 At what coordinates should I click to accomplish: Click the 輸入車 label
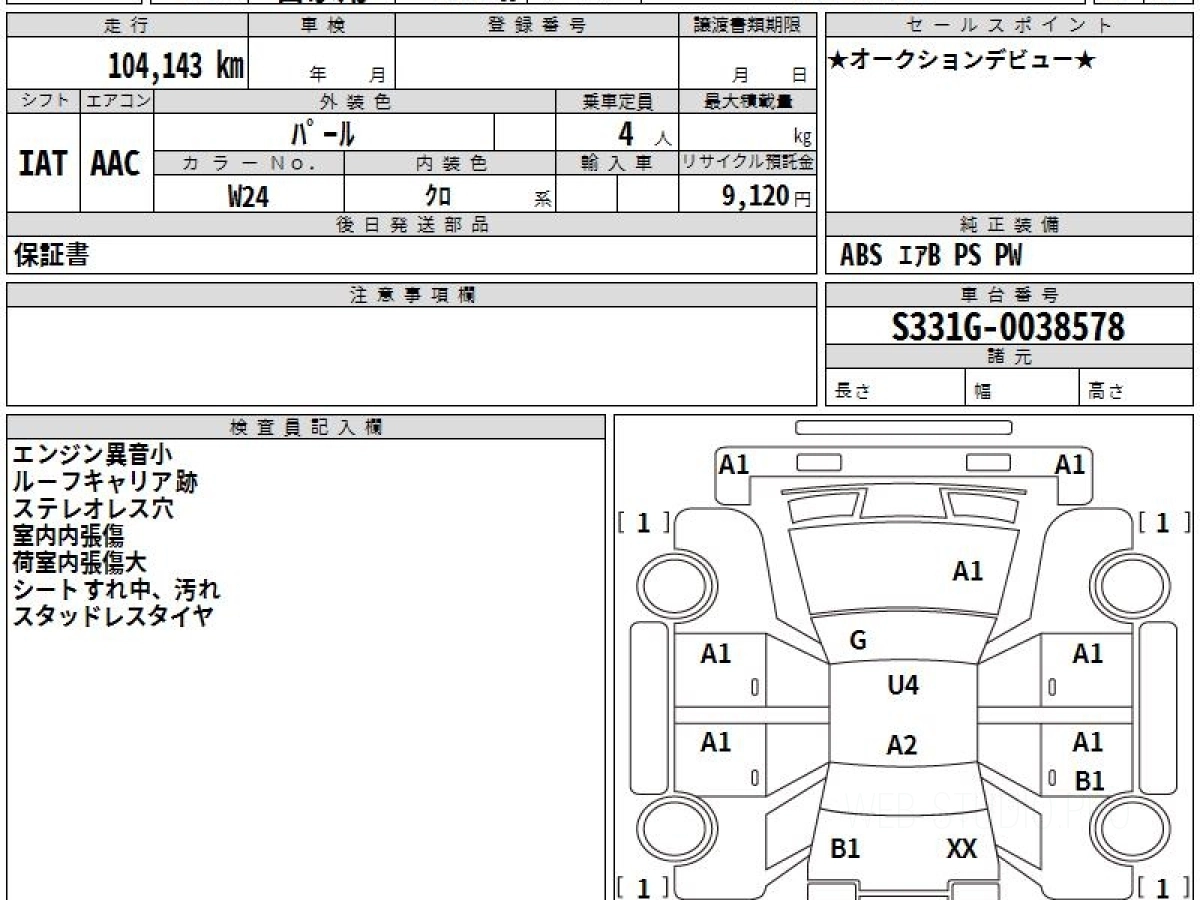coord(617,163)
